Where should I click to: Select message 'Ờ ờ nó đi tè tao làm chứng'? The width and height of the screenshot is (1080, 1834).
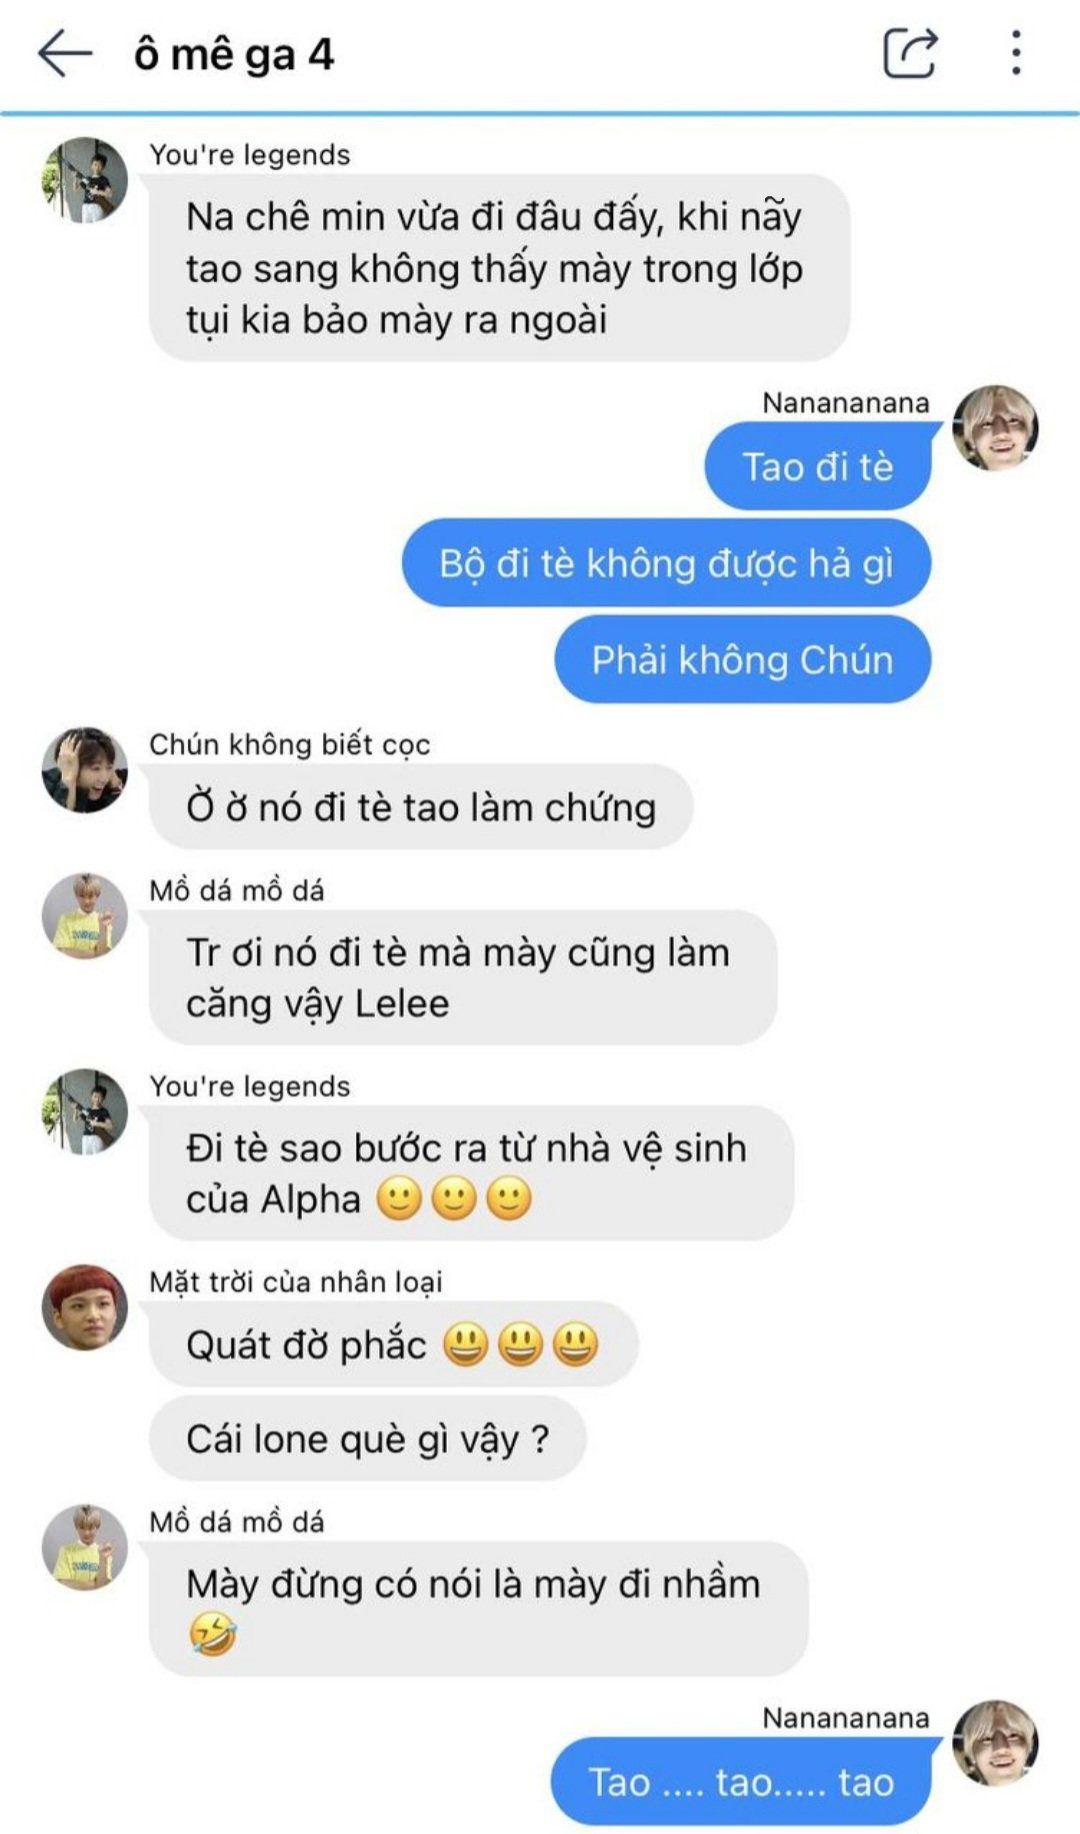(421, 807)
